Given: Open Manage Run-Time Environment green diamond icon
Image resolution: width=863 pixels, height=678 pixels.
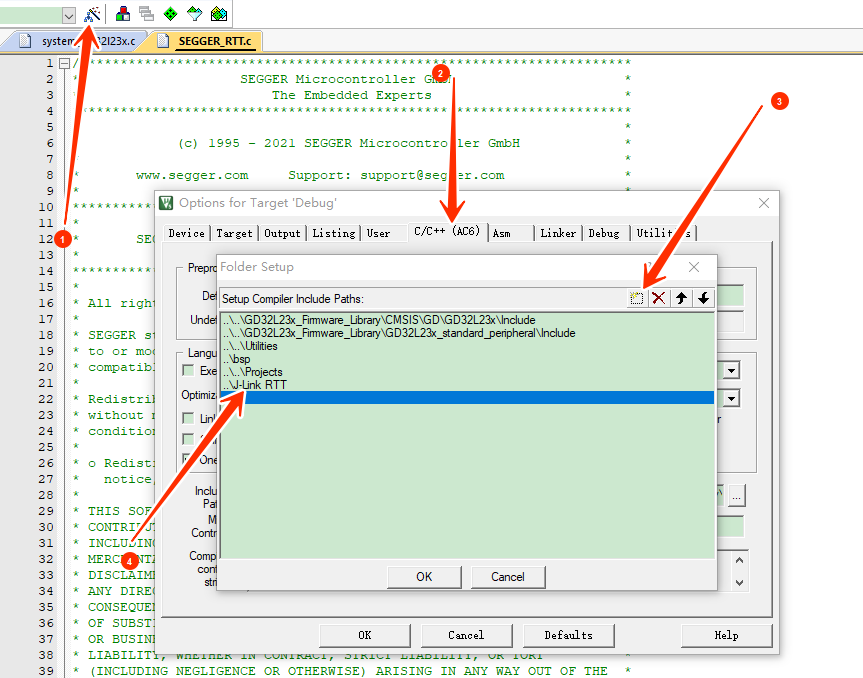Looking at the screenshot, I should tap(171, 14).
